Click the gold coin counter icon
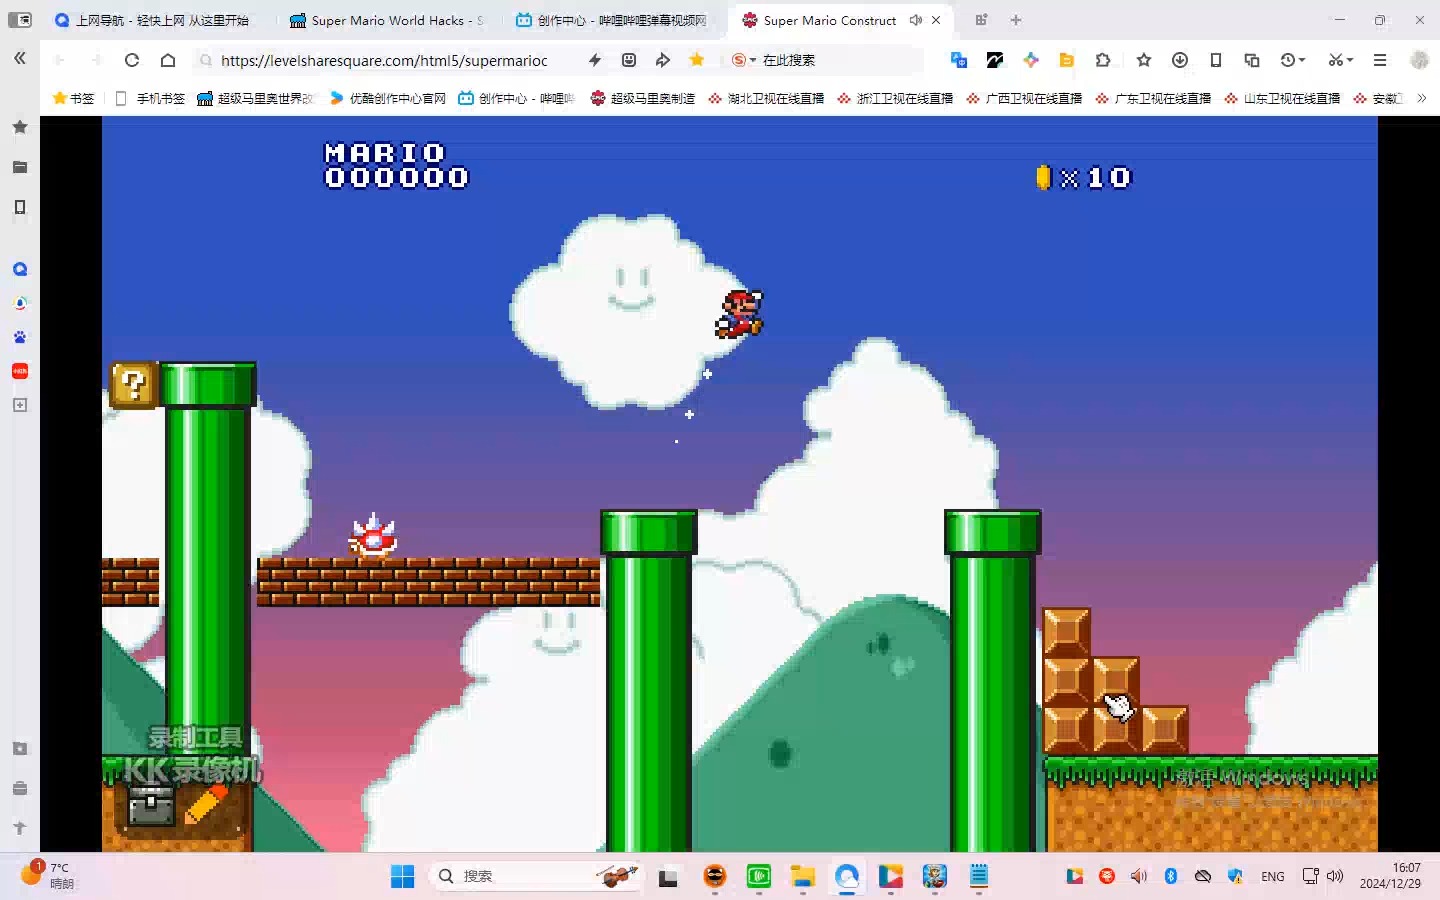 (1043, 177)
